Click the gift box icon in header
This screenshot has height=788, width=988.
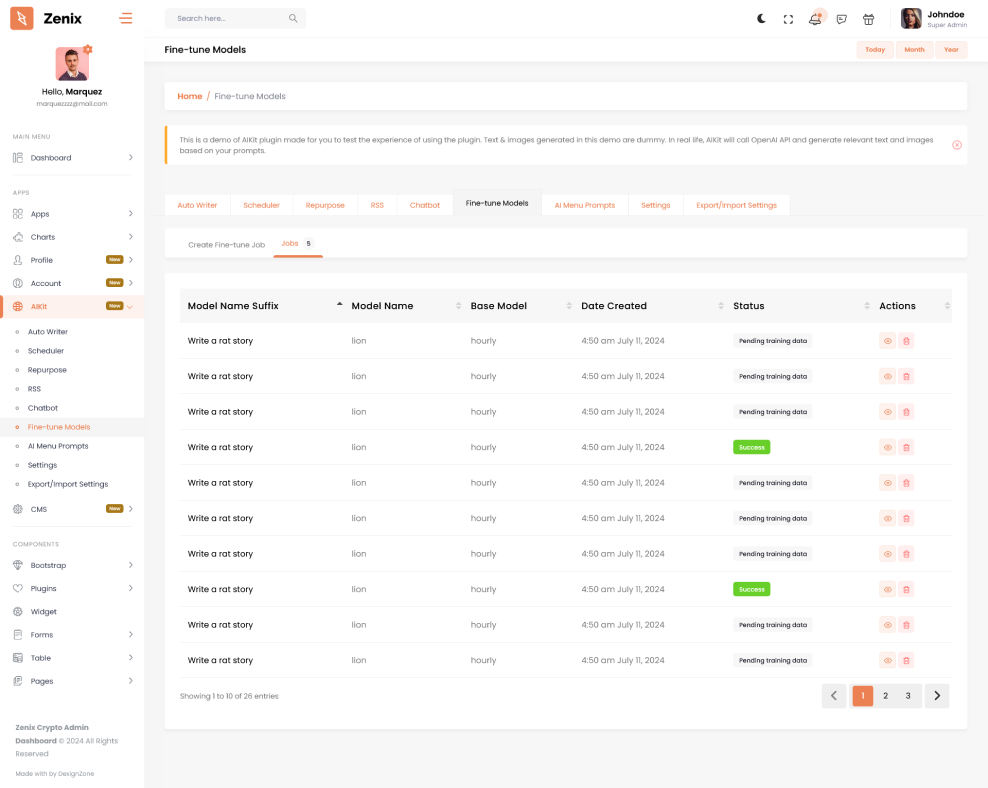[x=868, y=19]
